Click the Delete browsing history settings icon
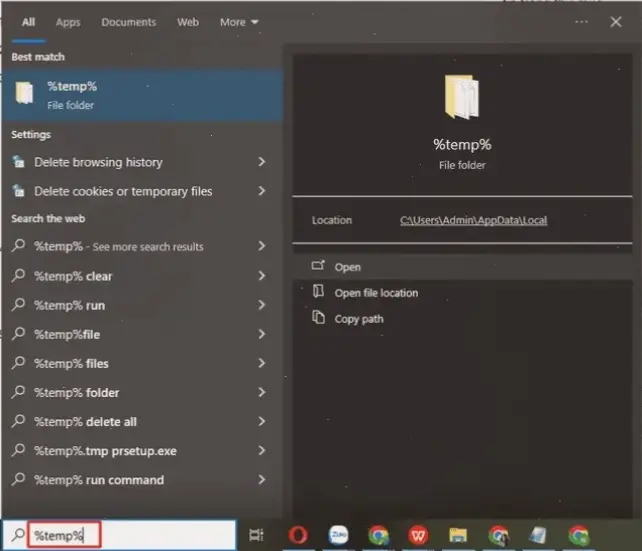 tap(18, 162)
